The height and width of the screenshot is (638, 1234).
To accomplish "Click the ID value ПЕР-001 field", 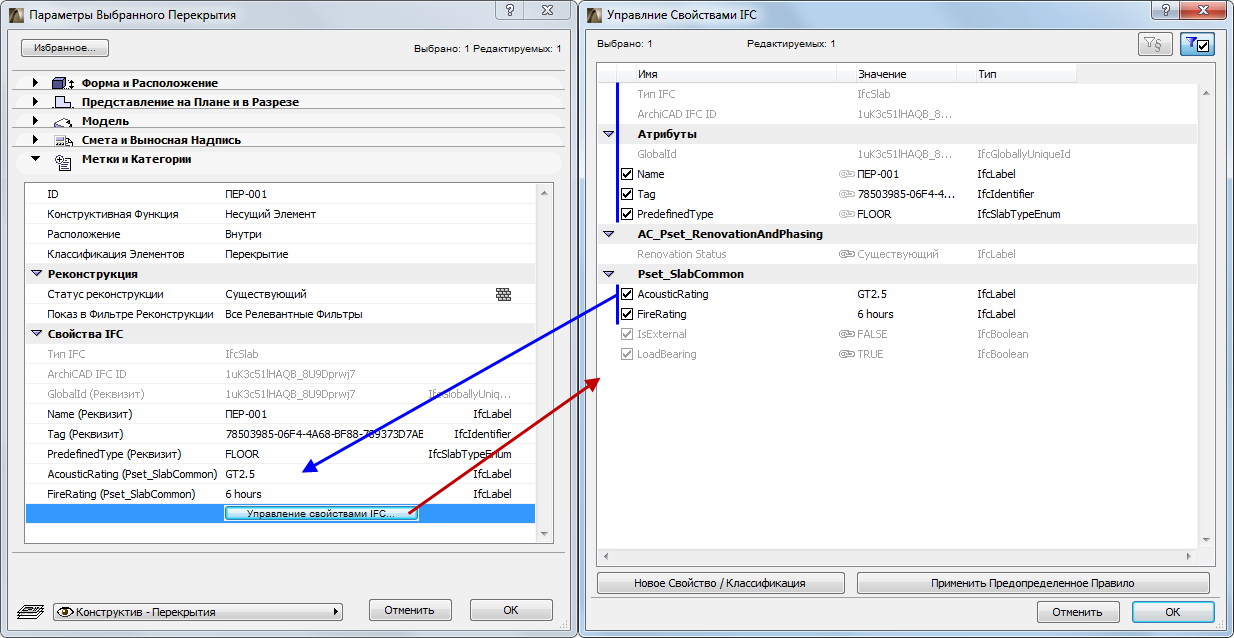I will pyautogui.click(x=246, y=194).
